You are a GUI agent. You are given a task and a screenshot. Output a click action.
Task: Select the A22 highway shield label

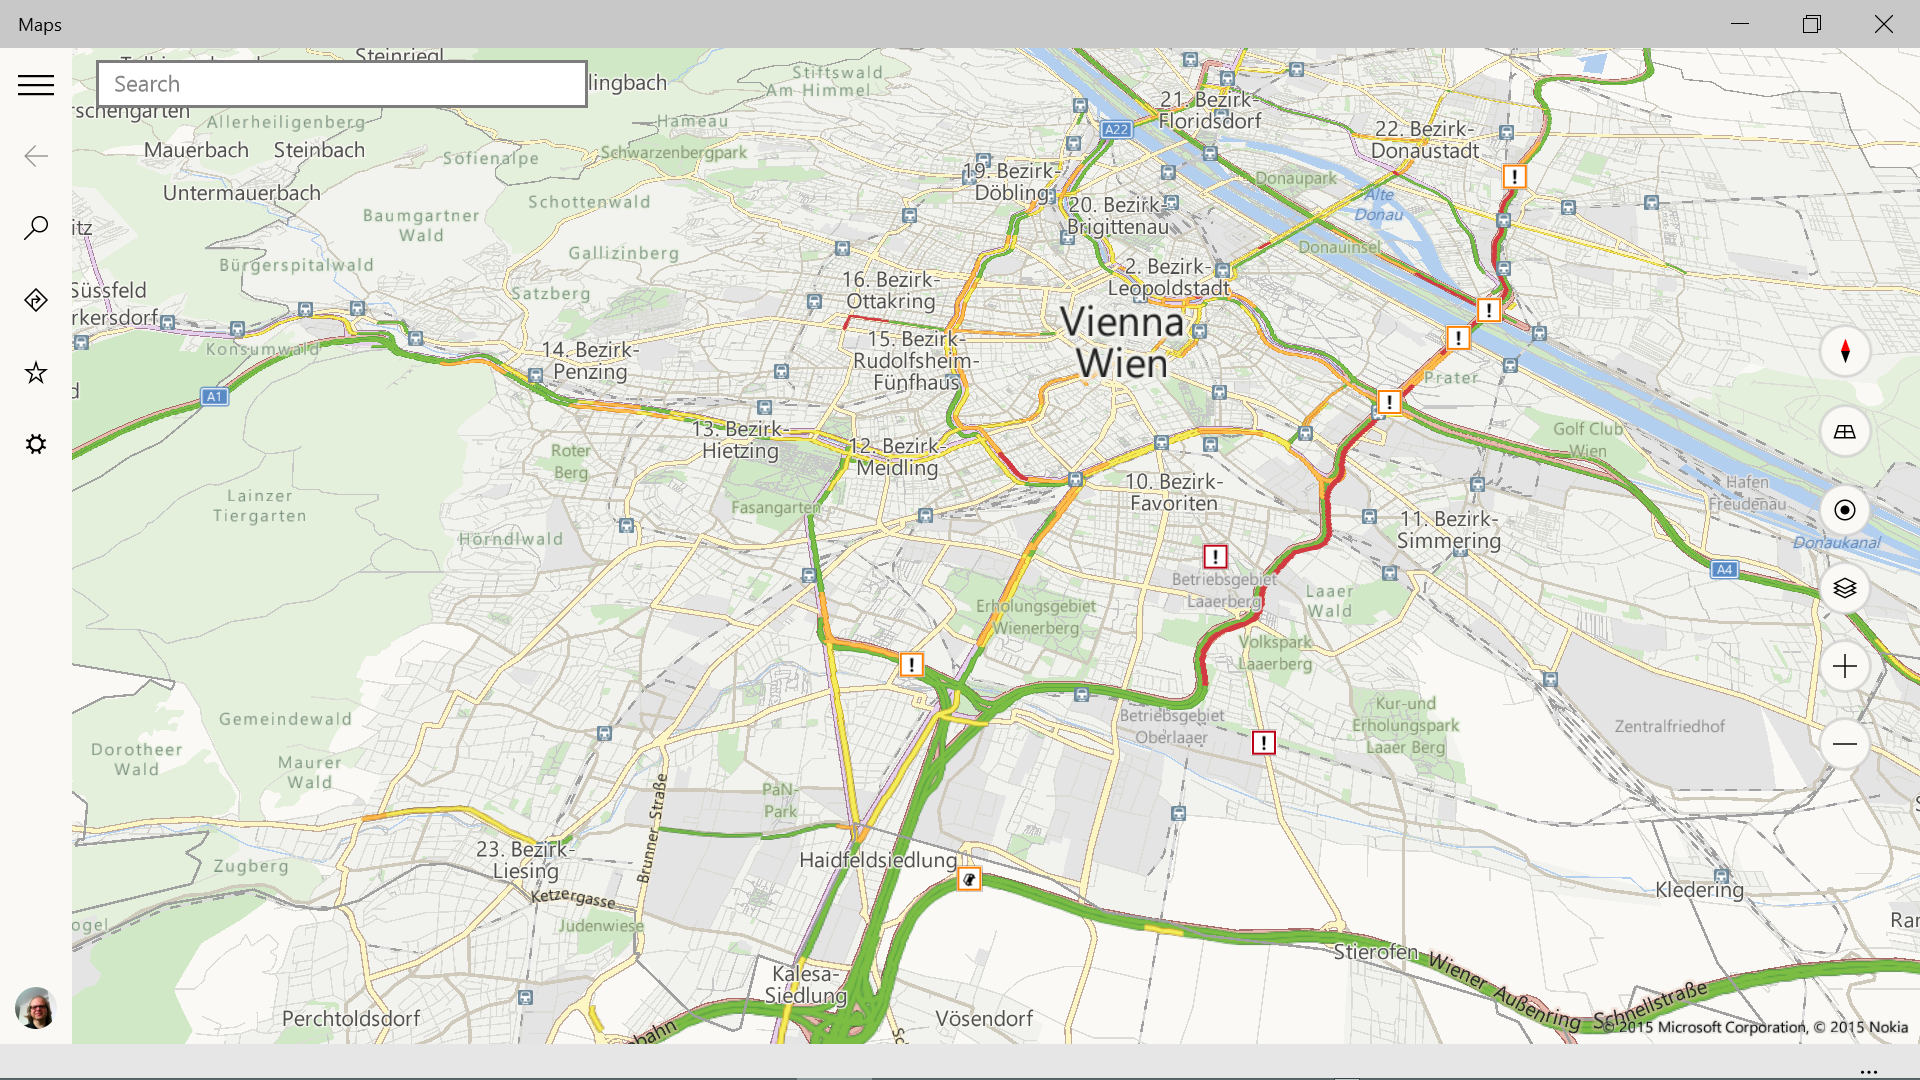pos(1116,129)
